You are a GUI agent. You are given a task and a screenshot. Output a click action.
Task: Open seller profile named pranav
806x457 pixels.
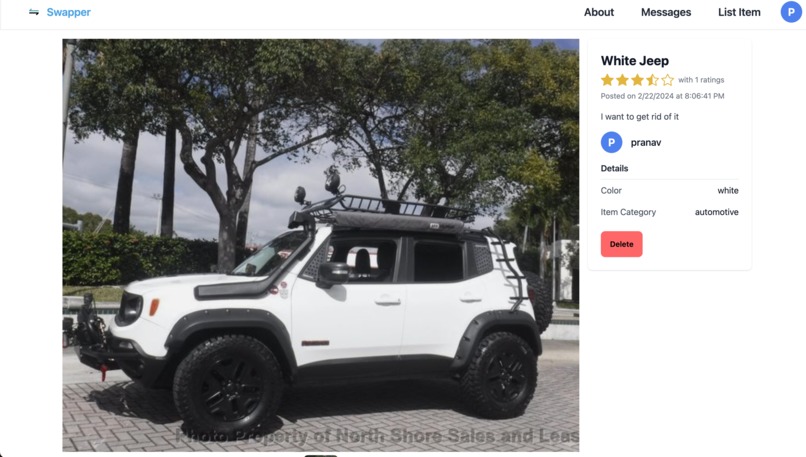(x=646, y=142)
